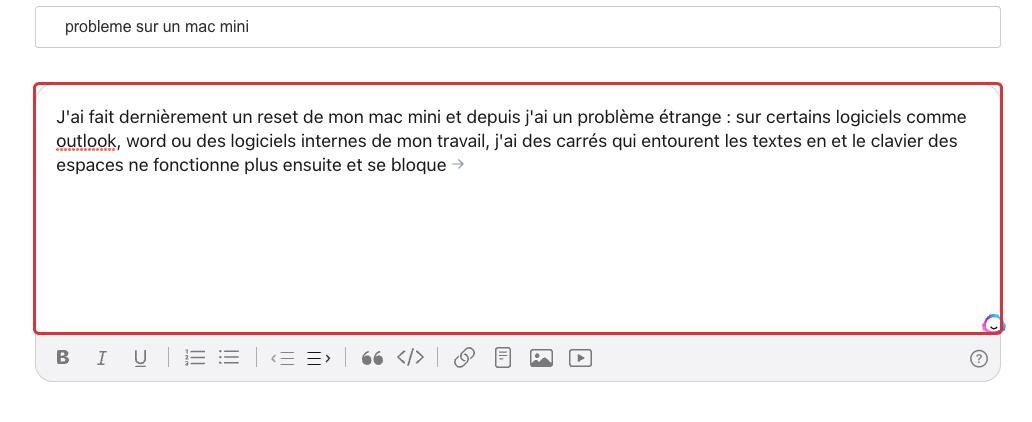This screenshot has width=1032, height=422.
Task: Insert a numbered list
Action: click(195, 358)
